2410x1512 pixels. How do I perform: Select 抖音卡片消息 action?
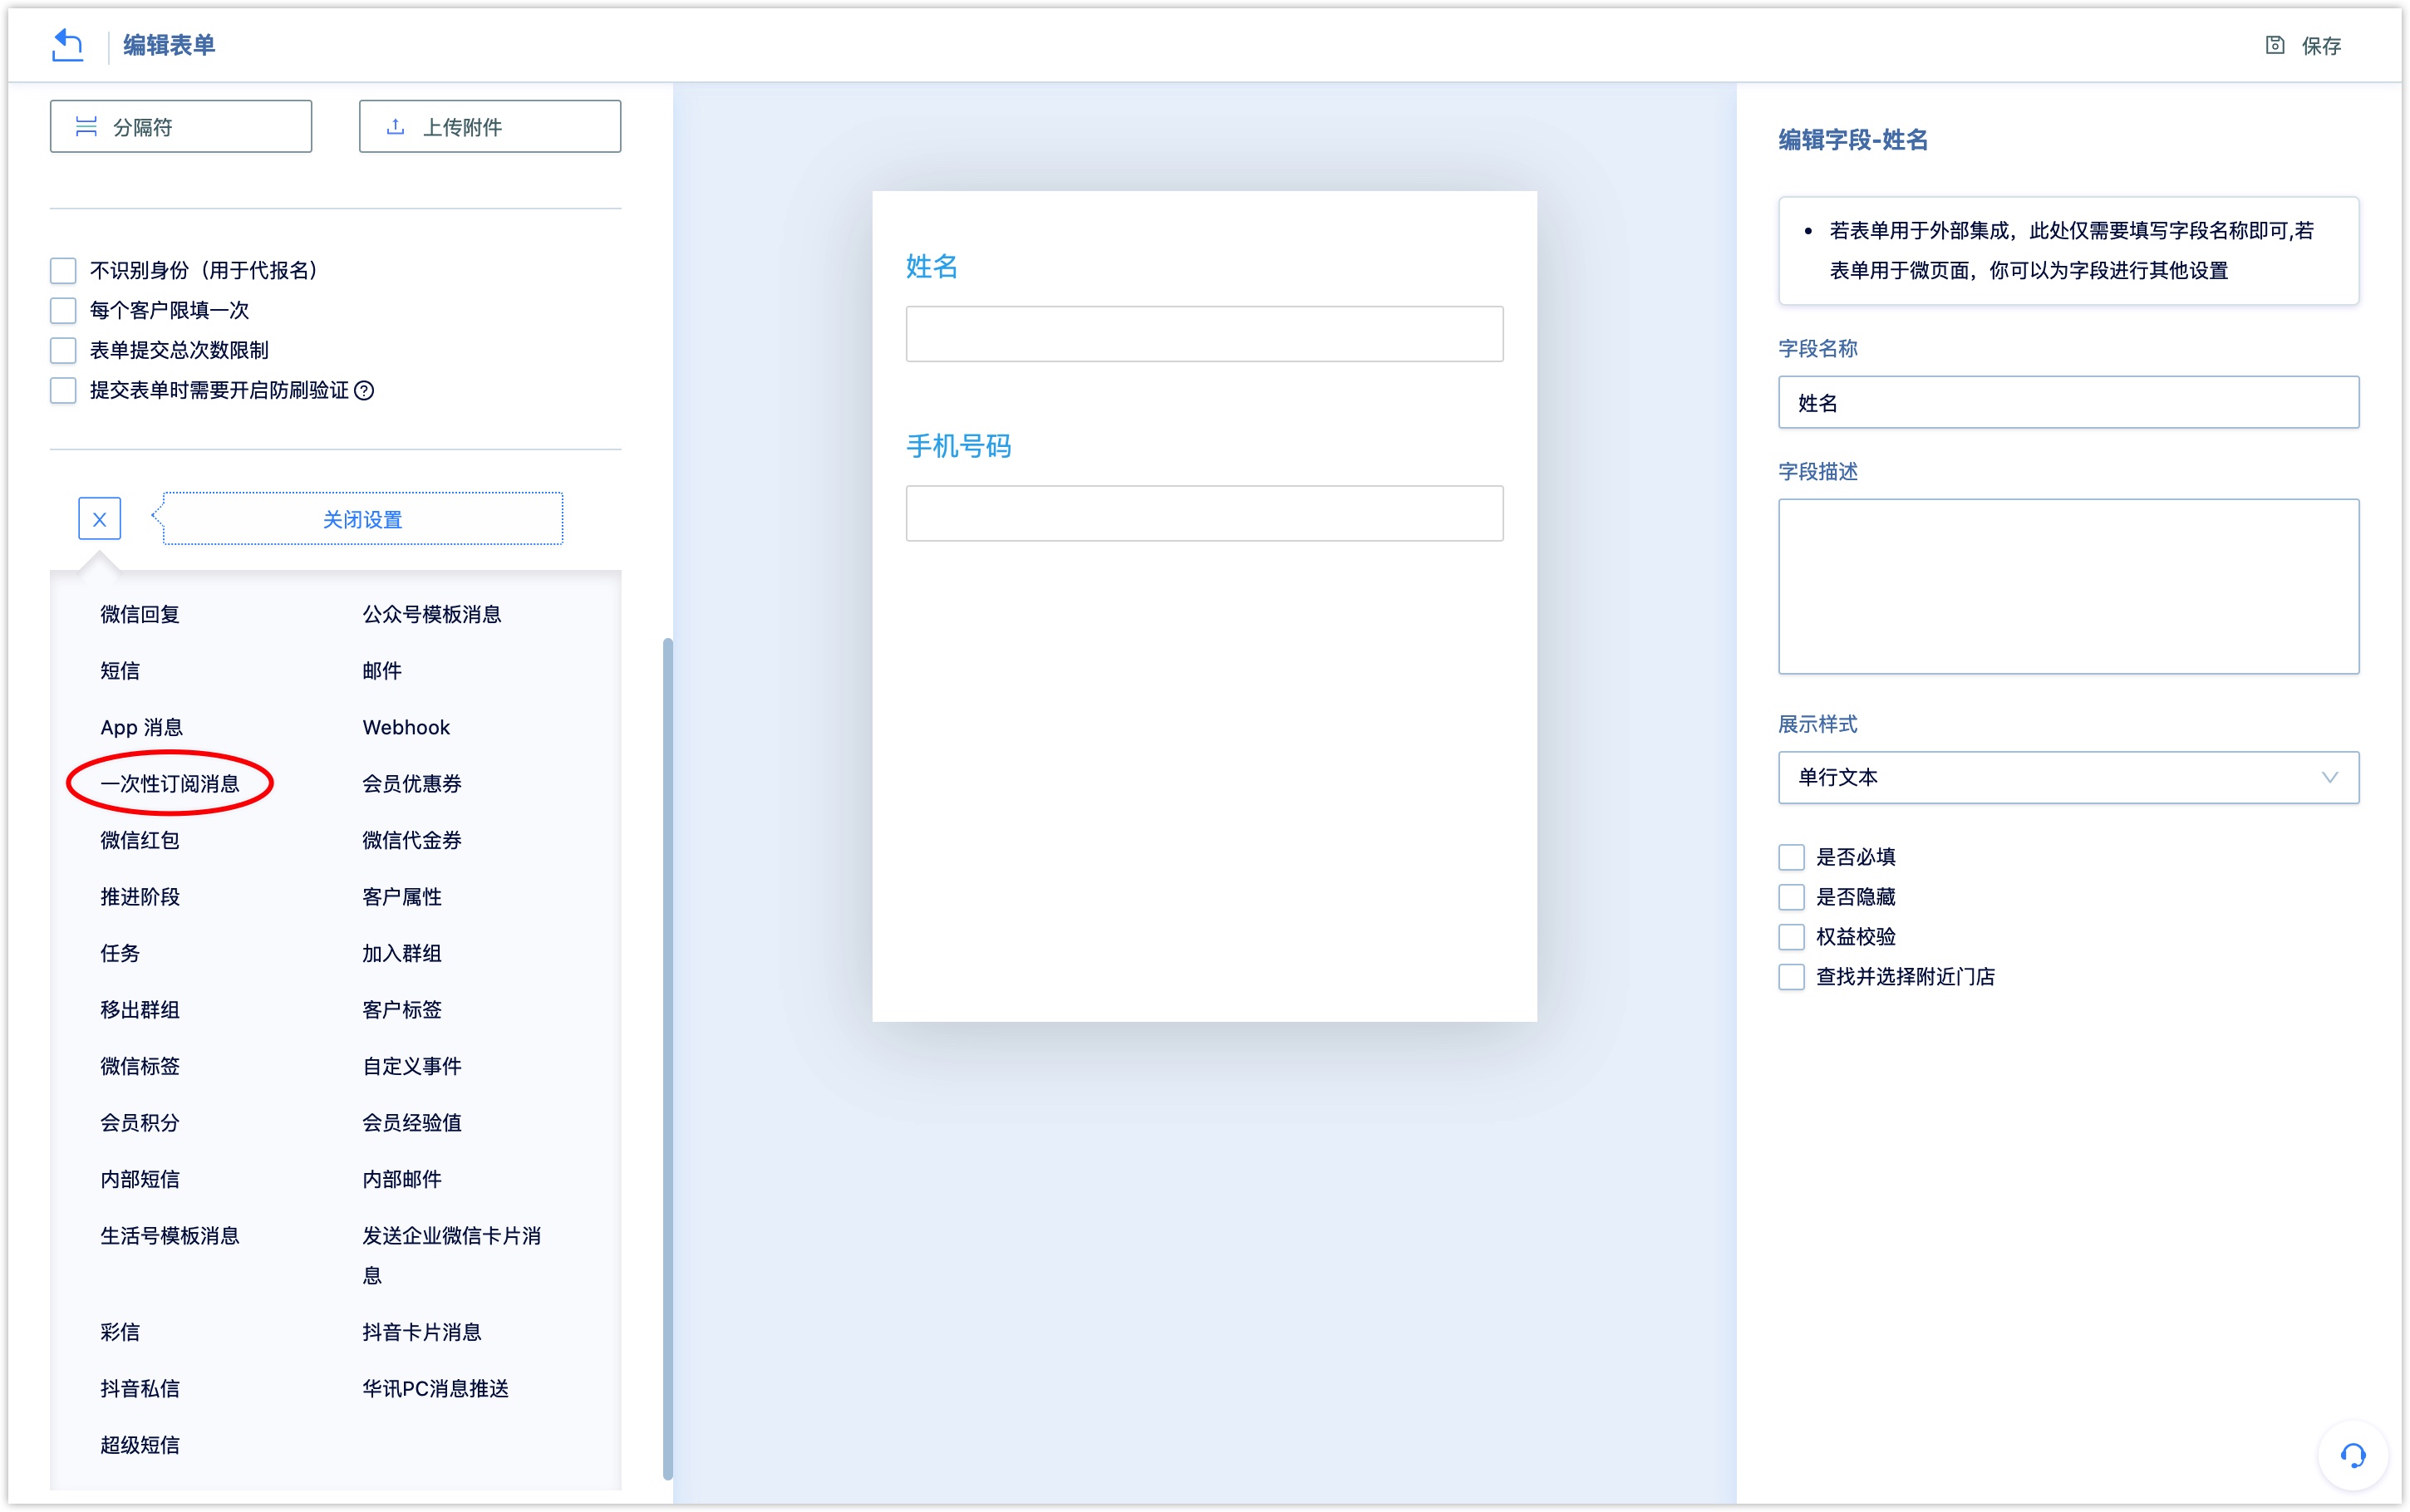[x=422, y=1332]
